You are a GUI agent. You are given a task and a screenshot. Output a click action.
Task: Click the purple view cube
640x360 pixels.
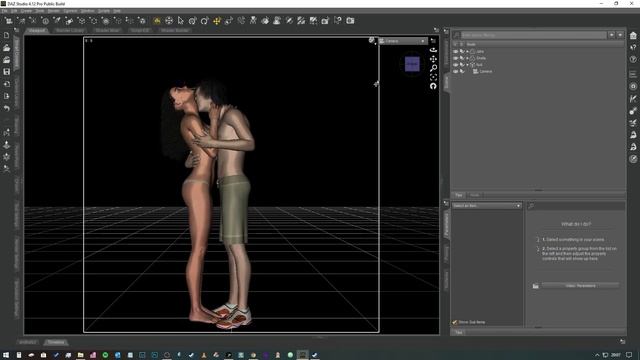[412, 64]
